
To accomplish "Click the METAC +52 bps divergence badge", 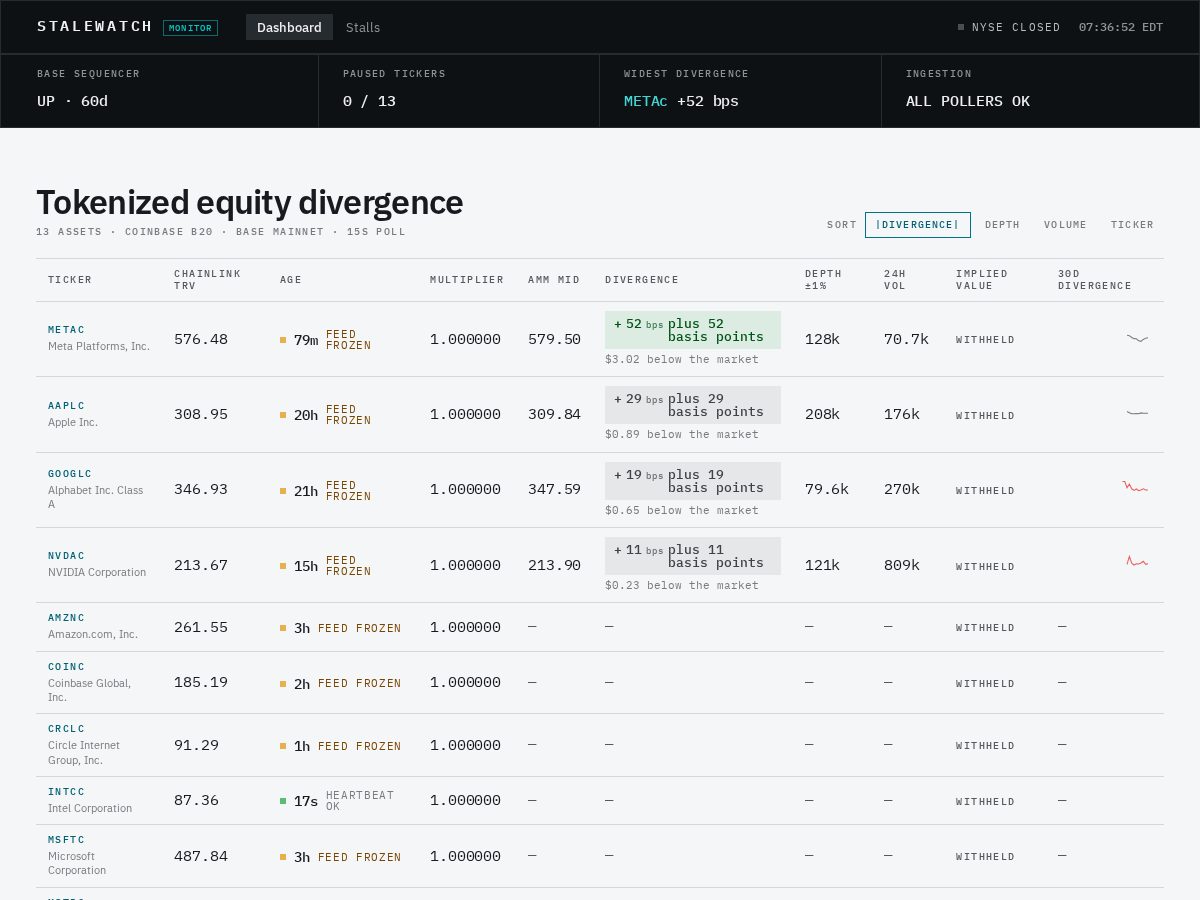I will coord(693,330).
